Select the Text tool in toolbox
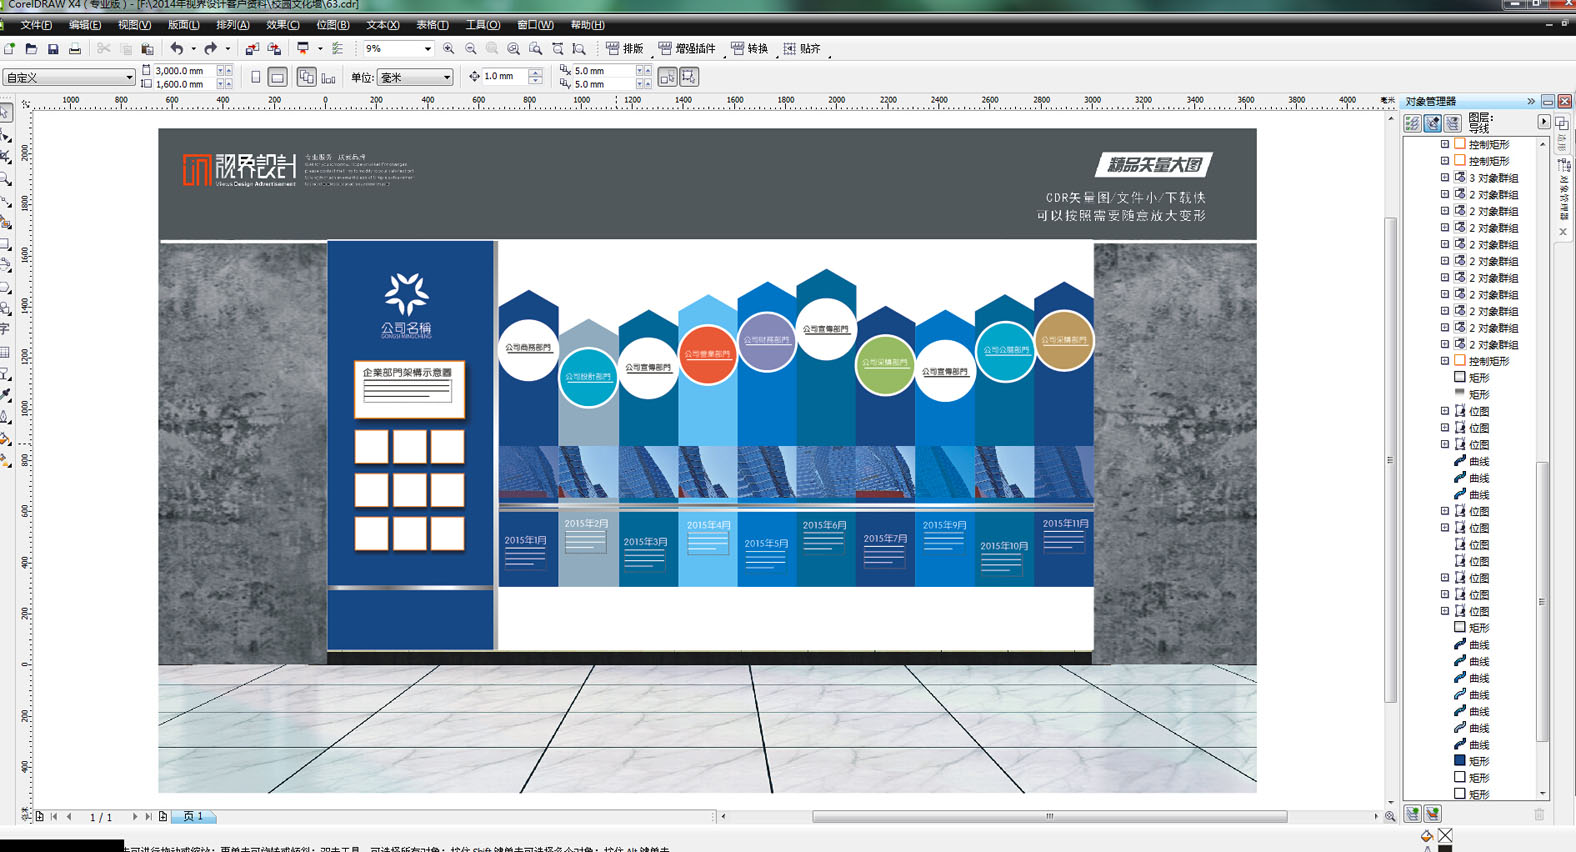 [6, 329]
